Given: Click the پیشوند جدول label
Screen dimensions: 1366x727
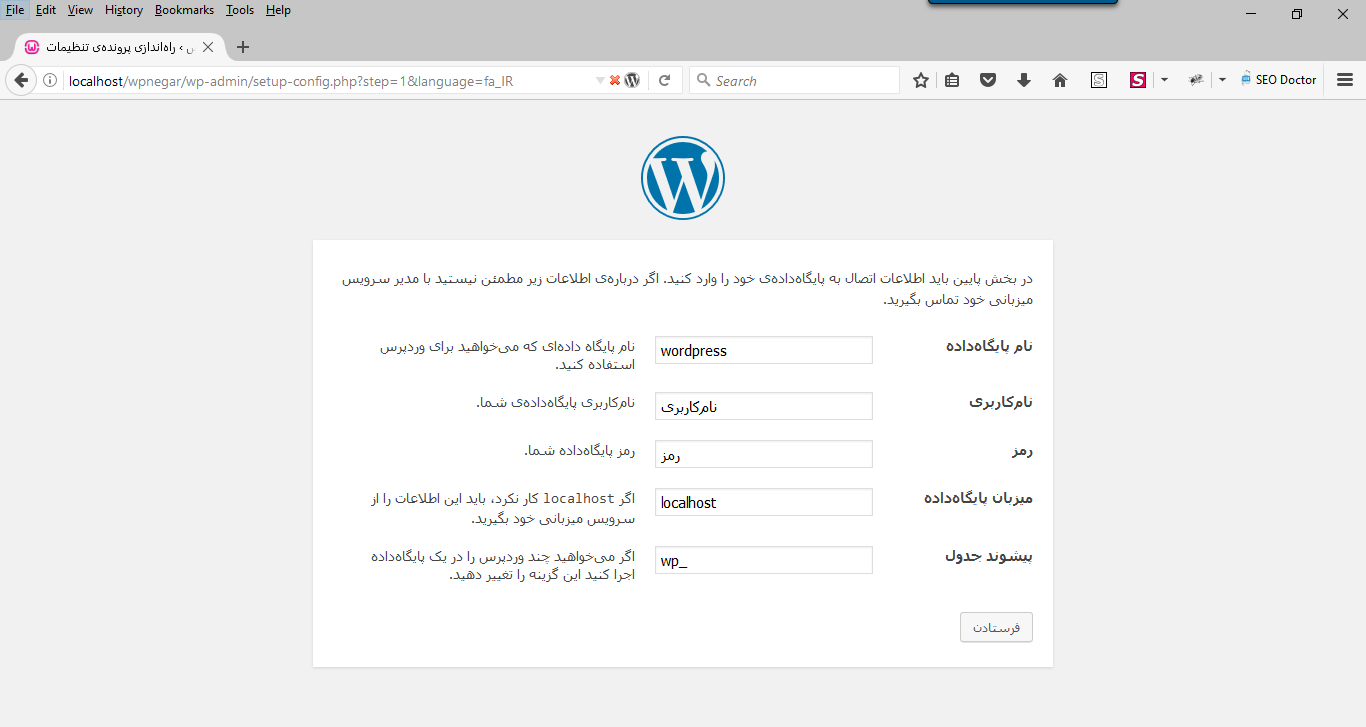Looking at the screenshot, I should click(x=989, y=556).
